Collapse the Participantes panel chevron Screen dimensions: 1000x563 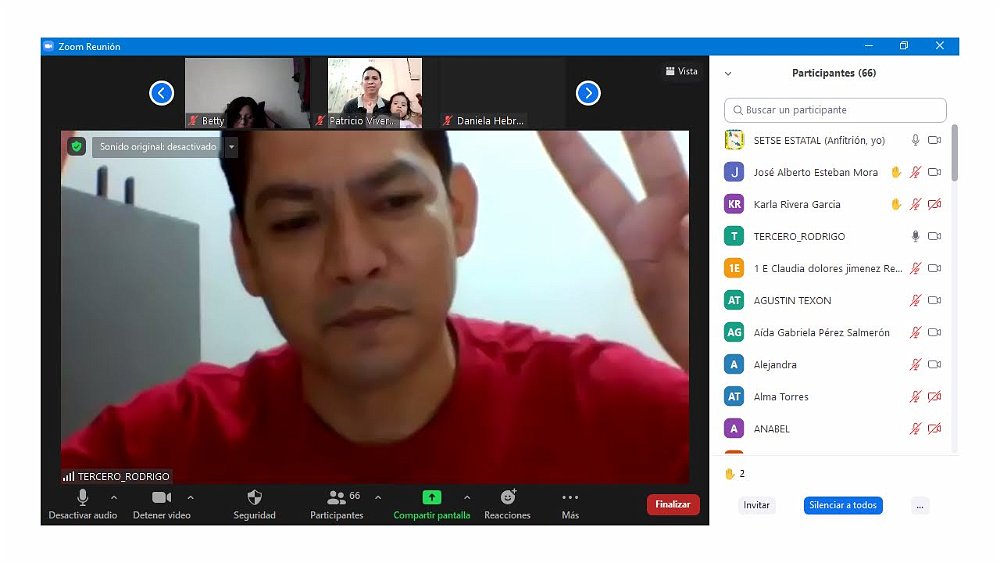point(728,73)
